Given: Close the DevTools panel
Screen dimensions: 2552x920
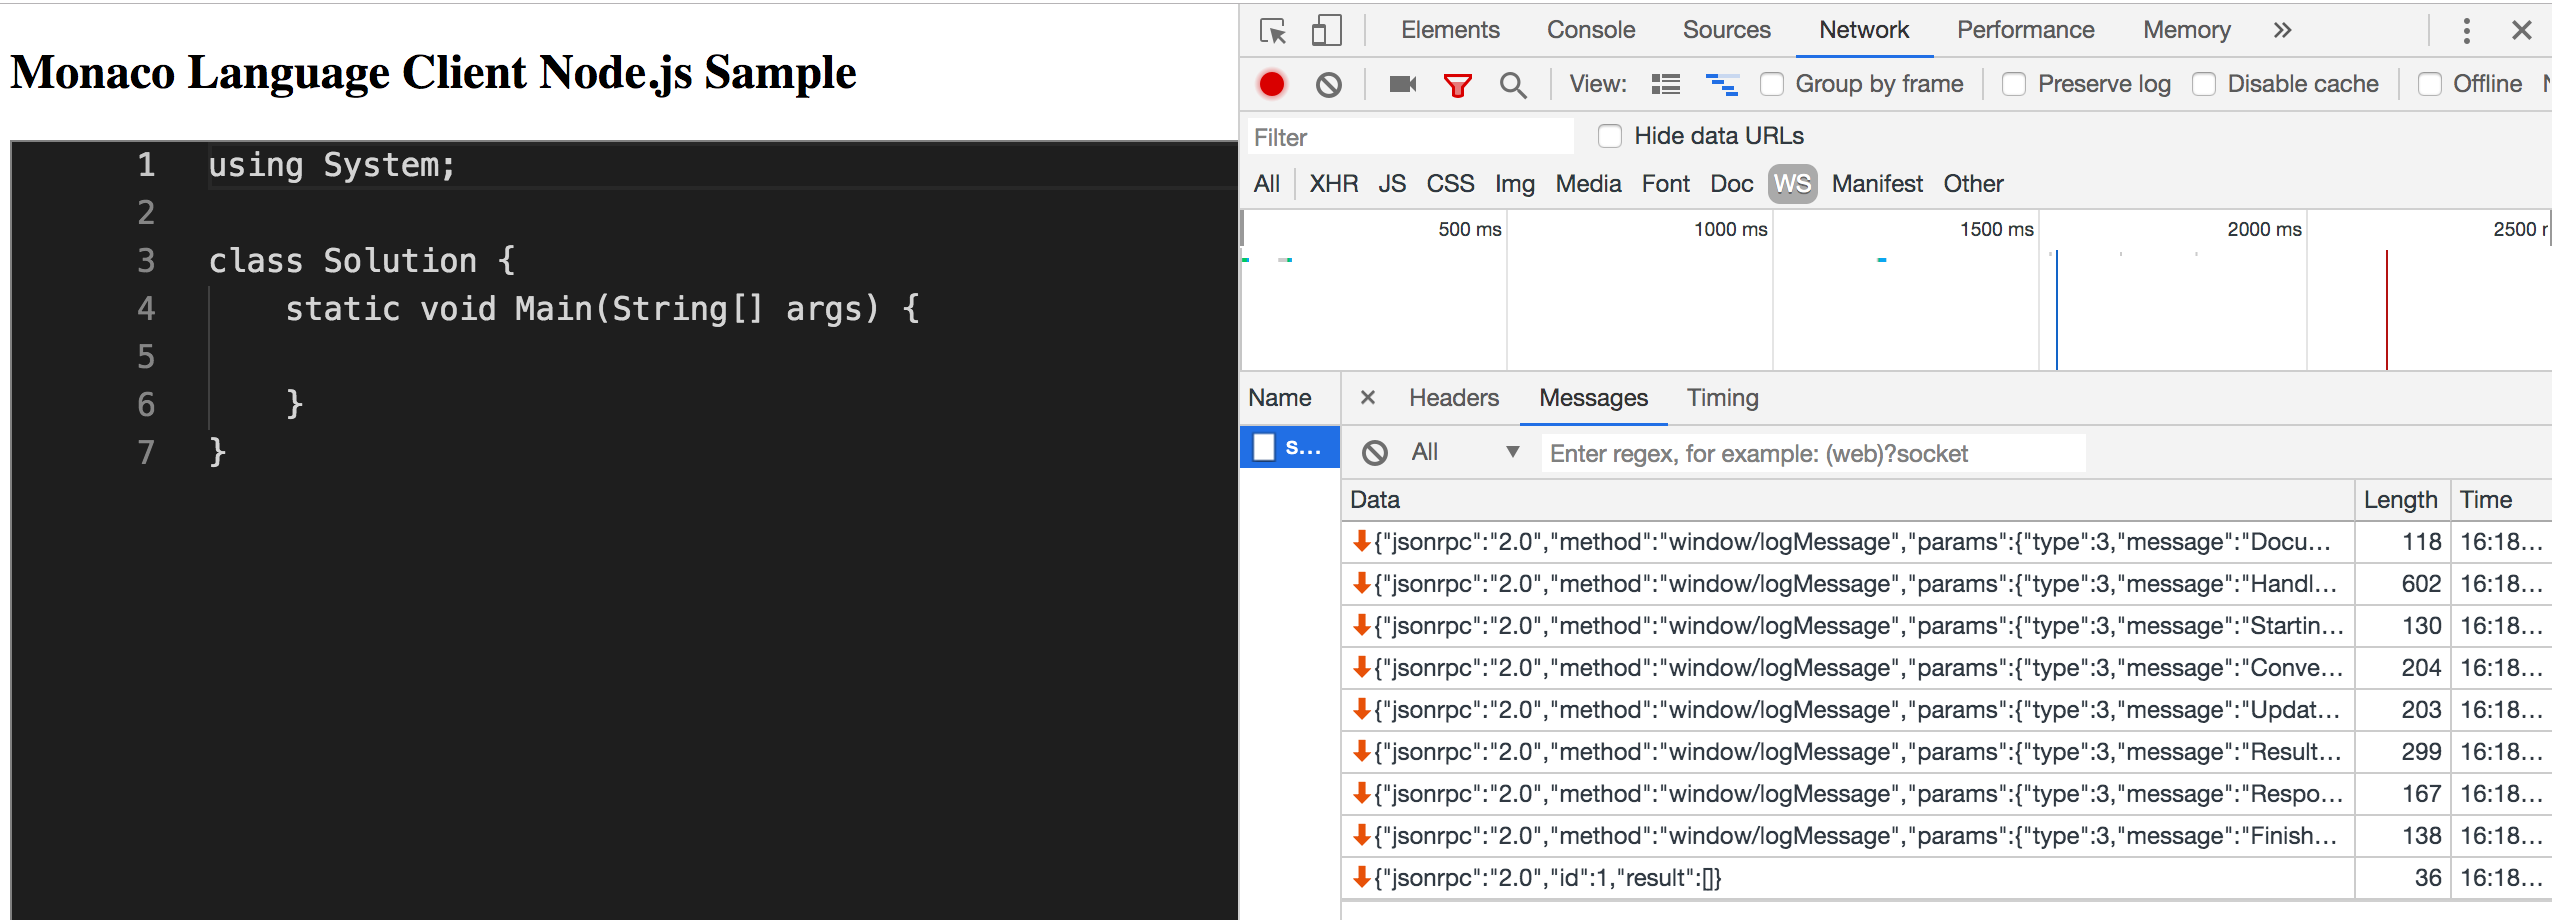Looking at the screenshot, I should (x=2522, y=31).
